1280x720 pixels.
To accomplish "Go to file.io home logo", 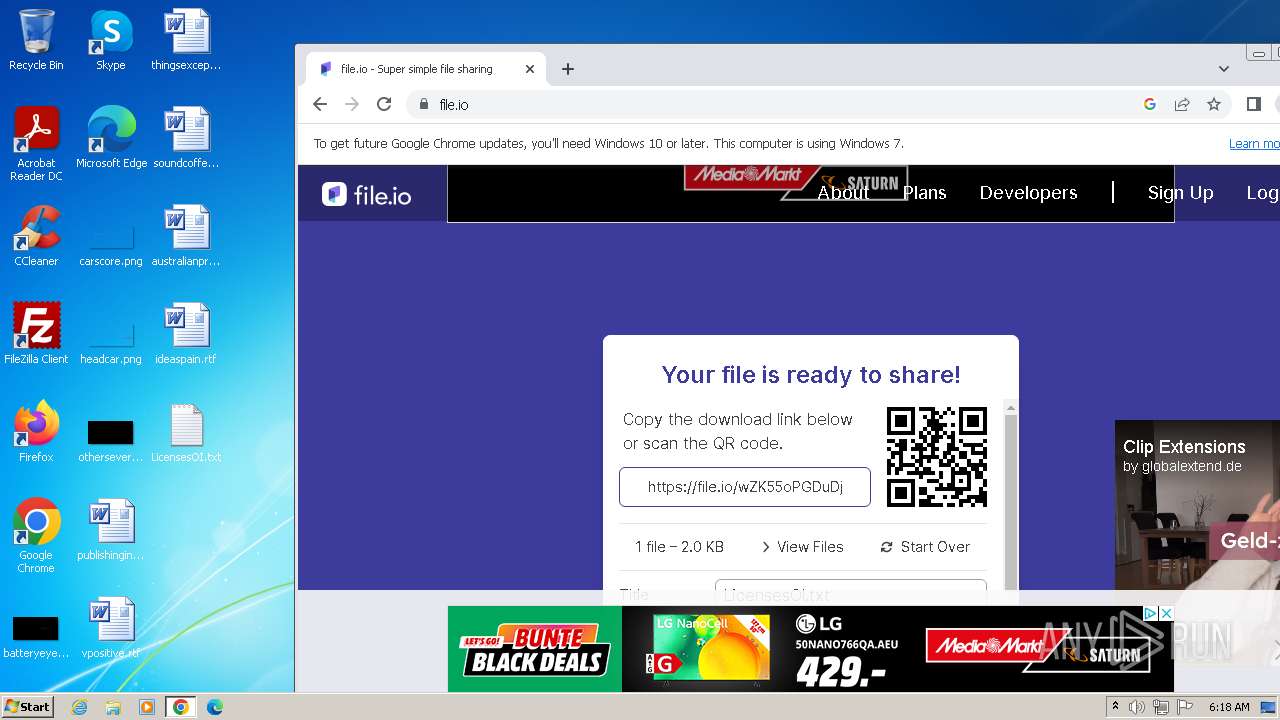I will (x=366, y=194).
